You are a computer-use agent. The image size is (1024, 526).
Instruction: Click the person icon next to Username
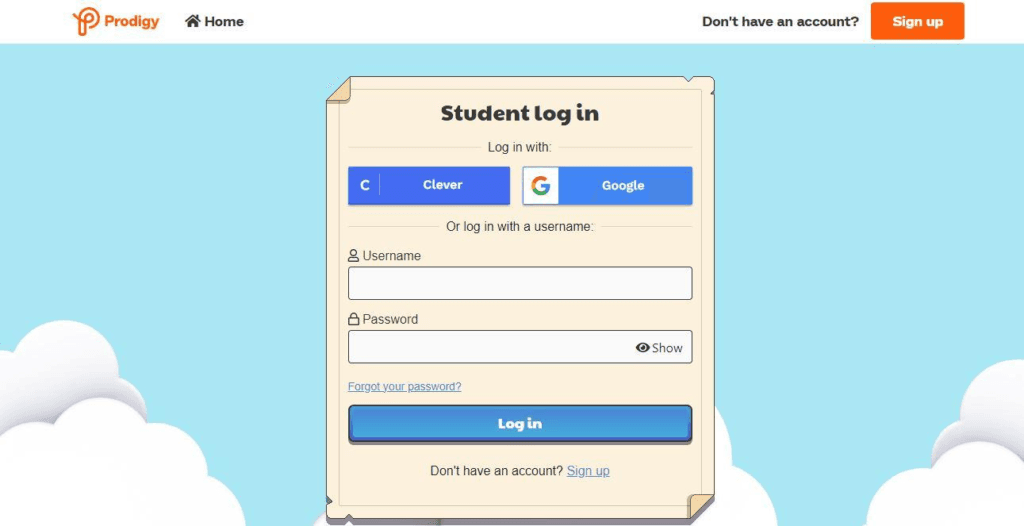coord(353,255)
